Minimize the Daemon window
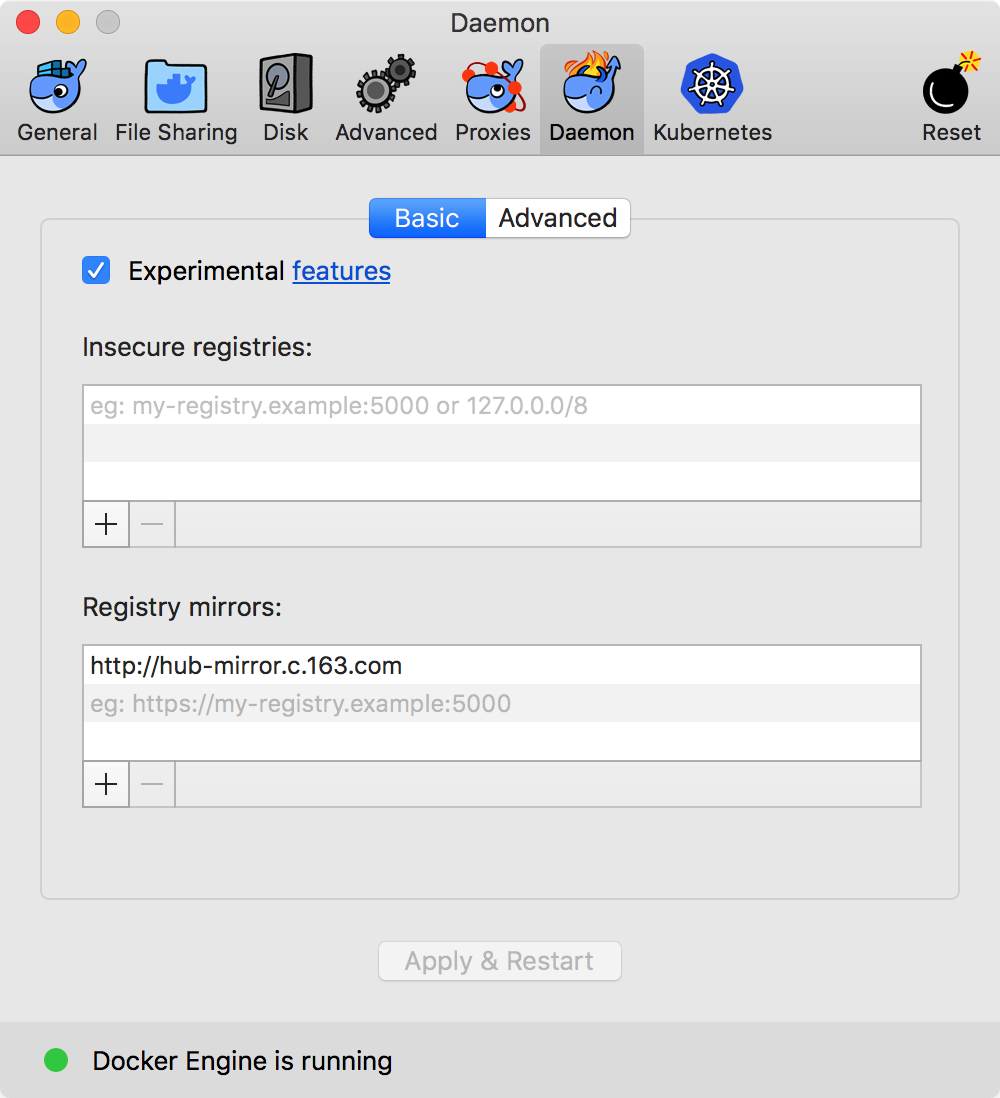Viewport: 1000px width, 1098px height. point(68,22)
